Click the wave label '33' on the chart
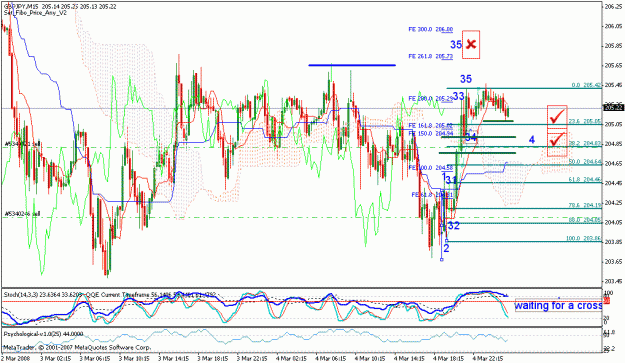 pos(458,96)
